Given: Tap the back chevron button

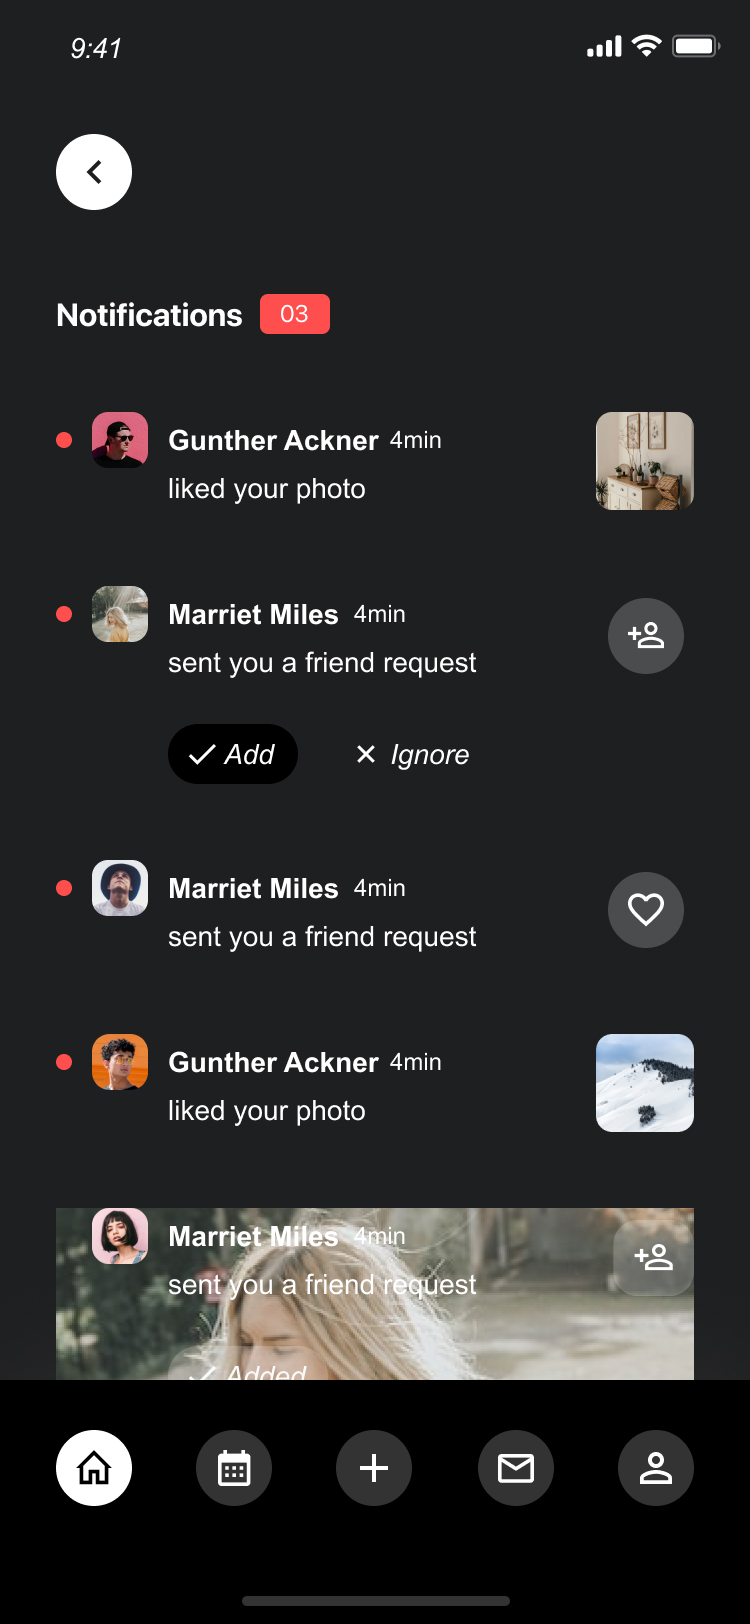Looking at the screenshot, I should coord(94,172).
